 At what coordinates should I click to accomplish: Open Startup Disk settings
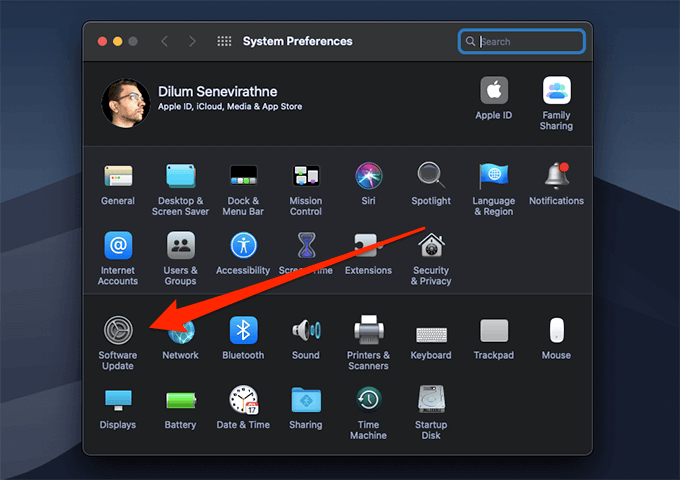tap(431, 400)
